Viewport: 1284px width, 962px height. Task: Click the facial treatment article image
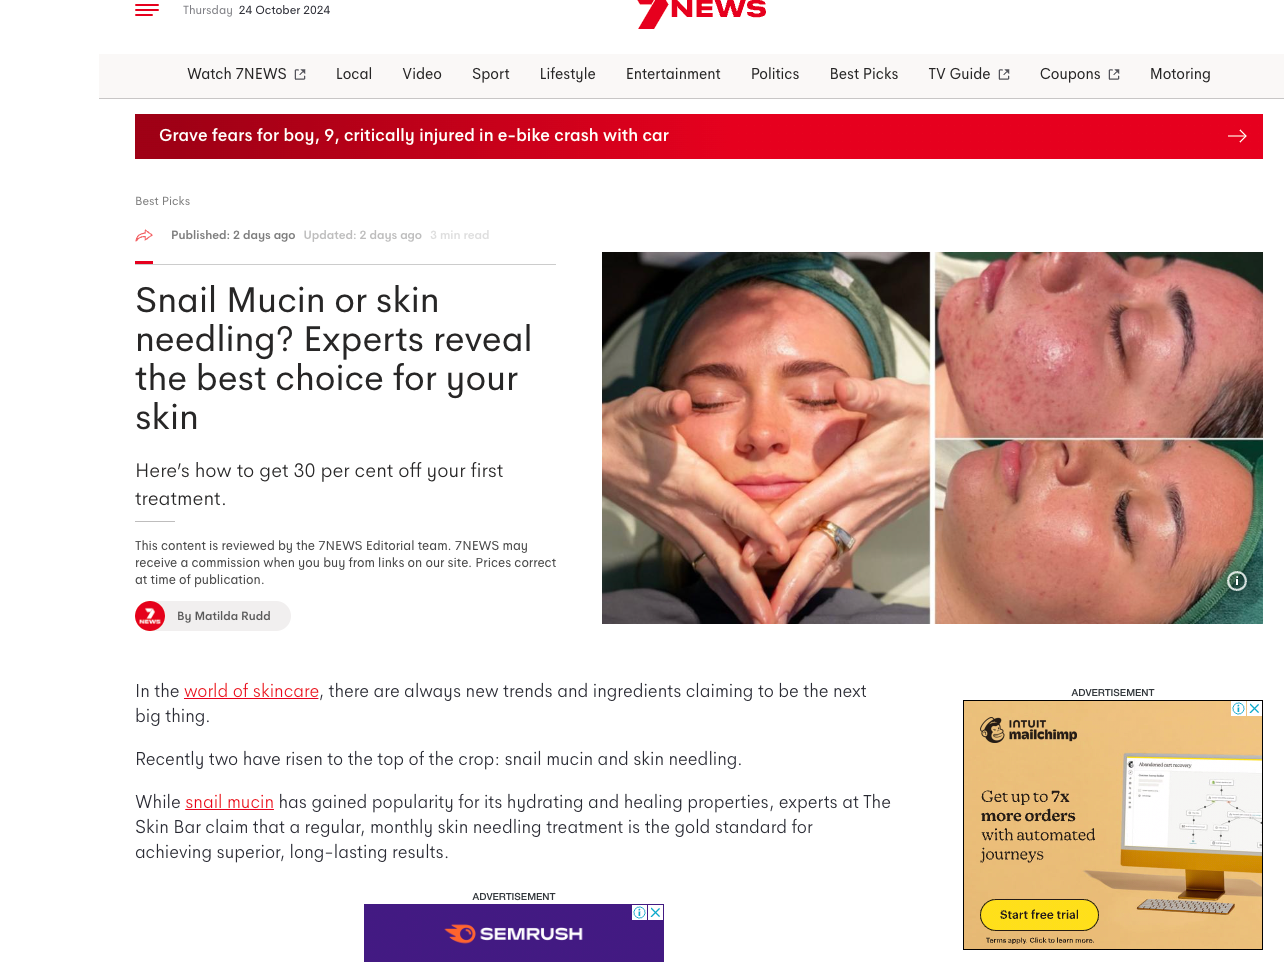tap(932, 438)
